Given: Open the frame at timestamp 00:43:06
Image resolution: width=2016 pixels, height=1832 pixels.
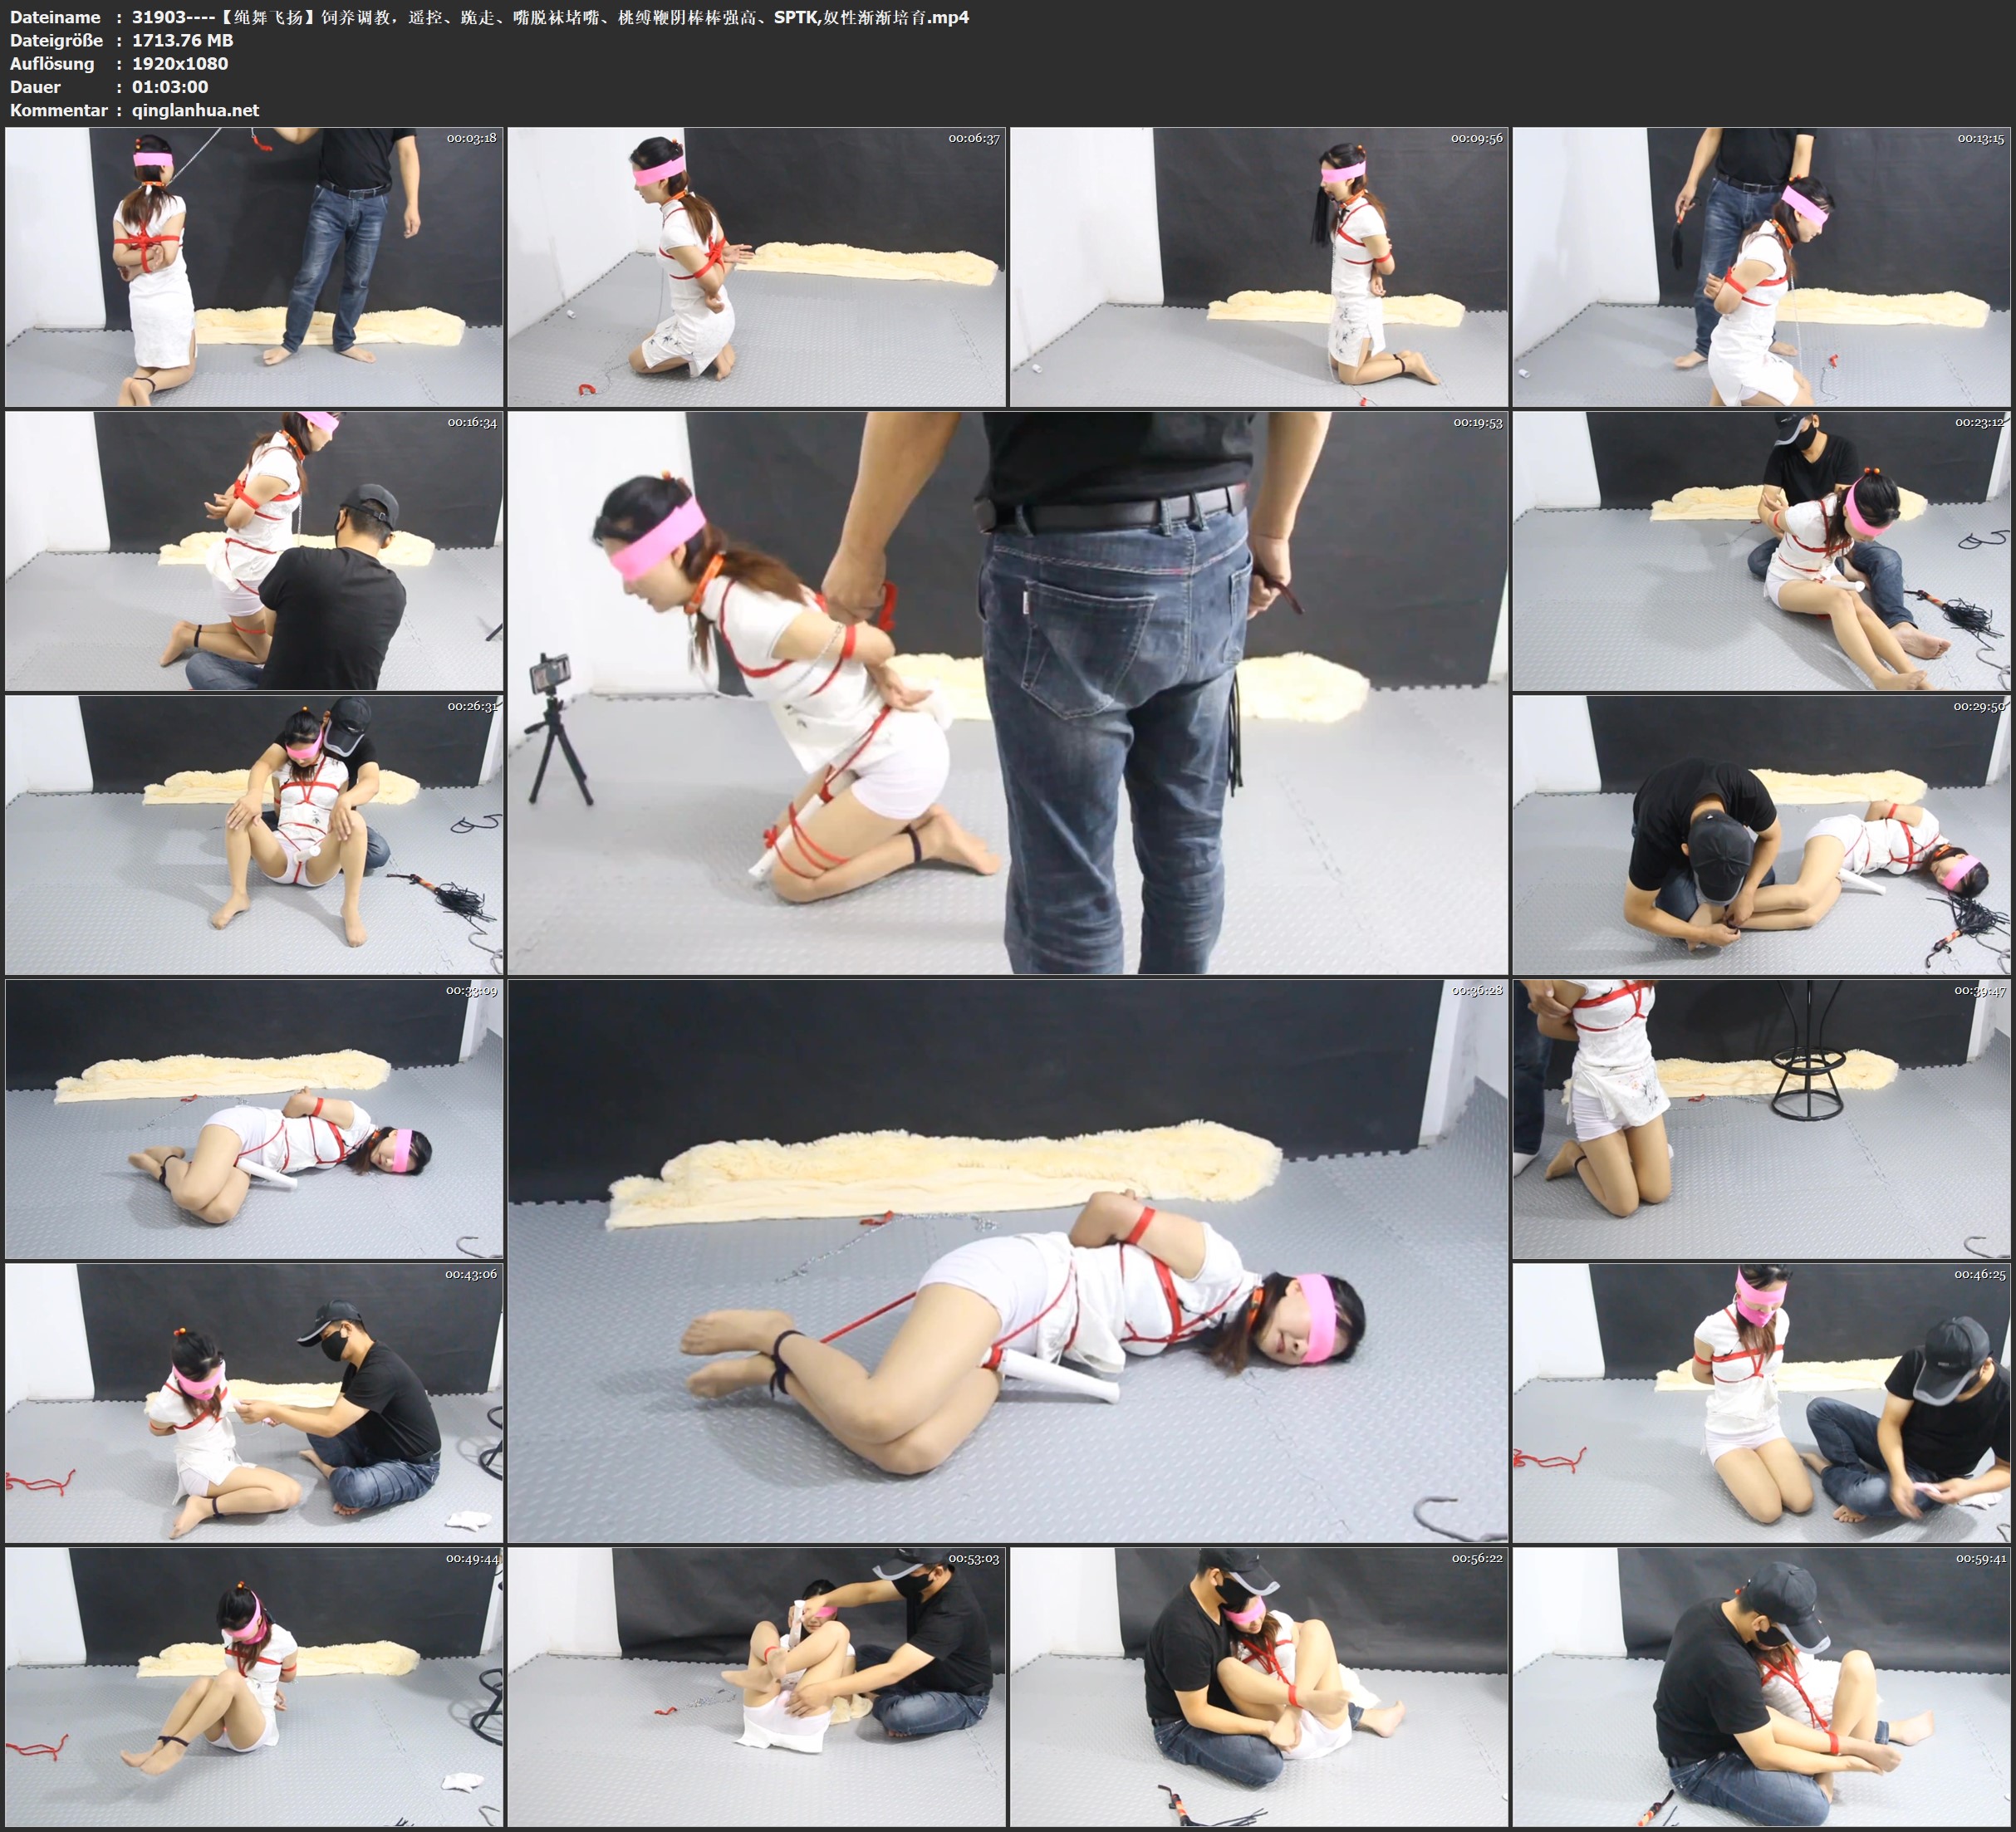Looking at the screenshot, I should [x=254, y=1403].
